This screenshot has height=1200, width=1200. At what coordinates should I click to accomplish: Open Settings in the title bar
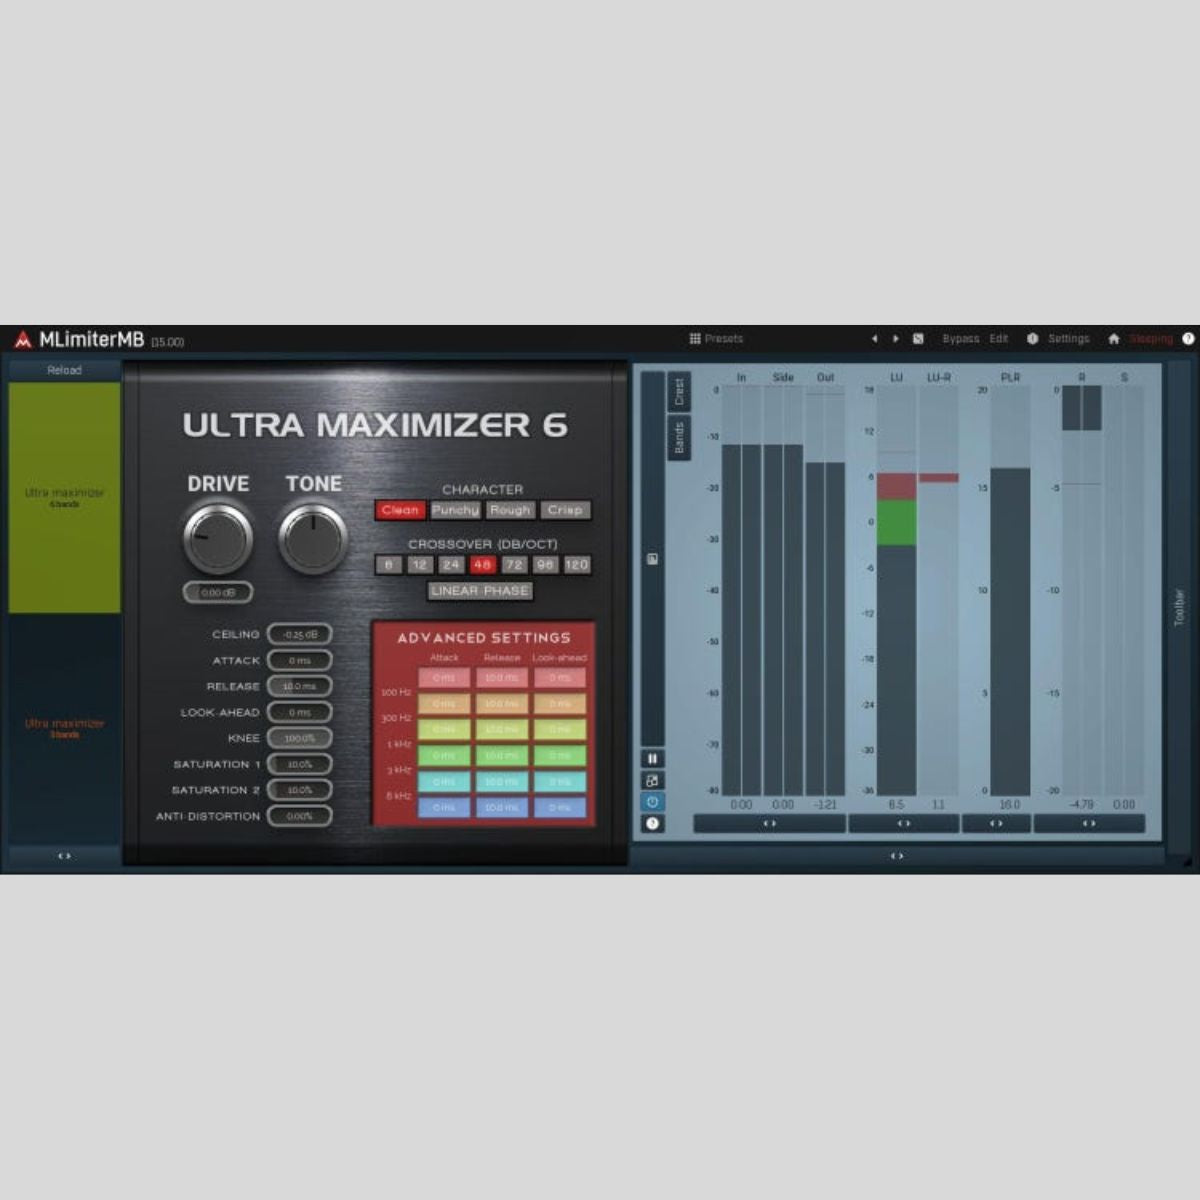point(1068,339)
